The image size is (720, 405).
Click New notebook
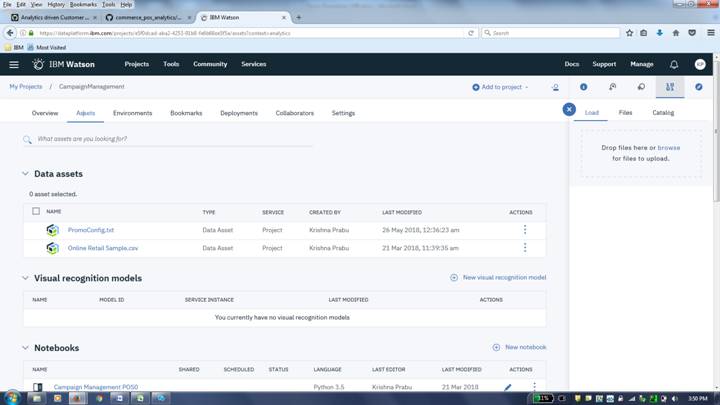(519, 347)
